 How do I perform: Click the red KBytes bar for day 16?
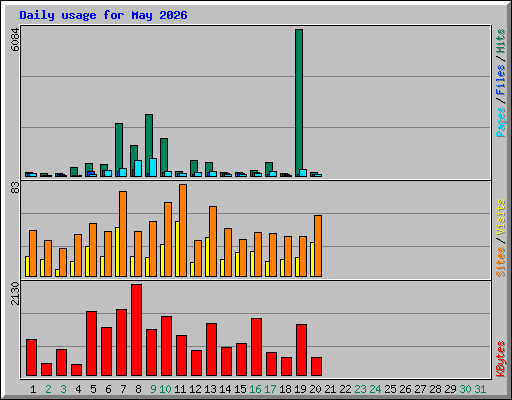[257, 347]
